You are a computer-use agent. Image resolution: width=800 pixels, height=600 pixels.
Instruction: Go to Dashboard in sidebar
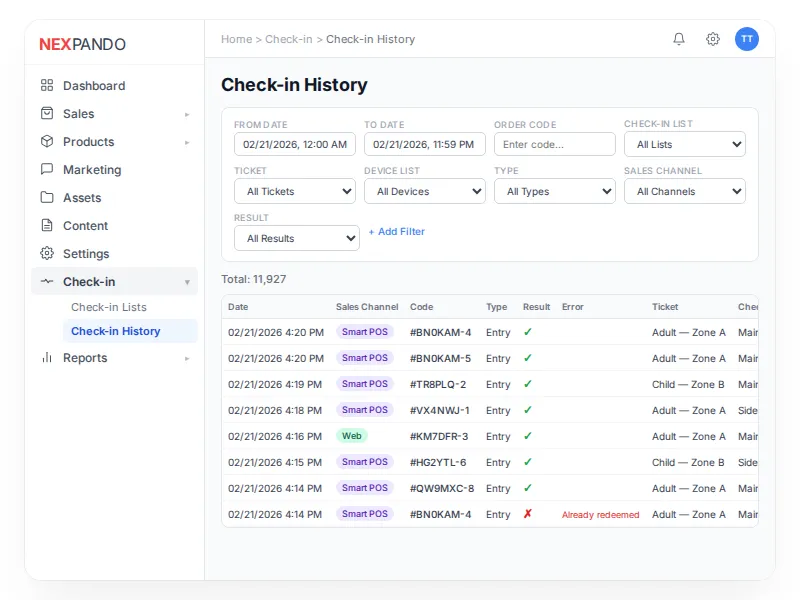114,85
